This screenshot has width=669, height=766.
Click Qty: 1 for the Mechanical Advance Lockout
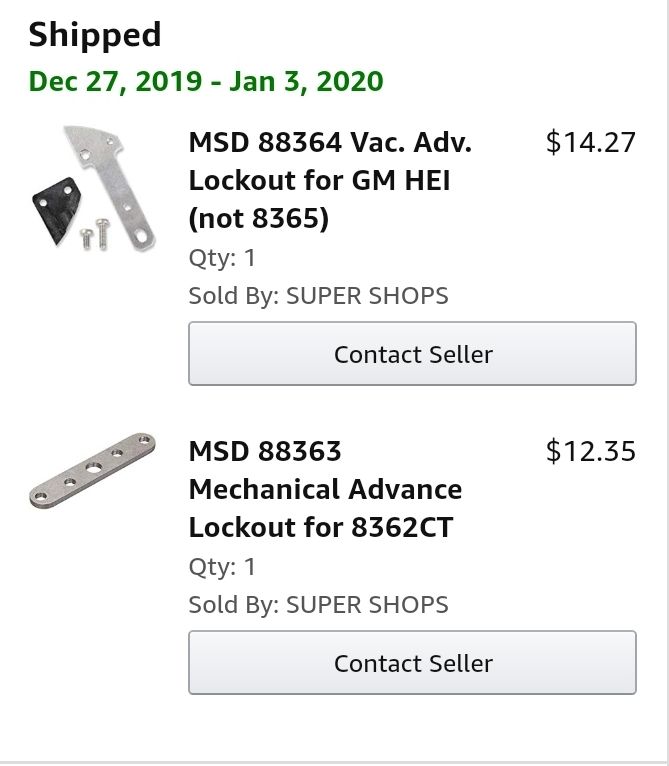(222, 567)
